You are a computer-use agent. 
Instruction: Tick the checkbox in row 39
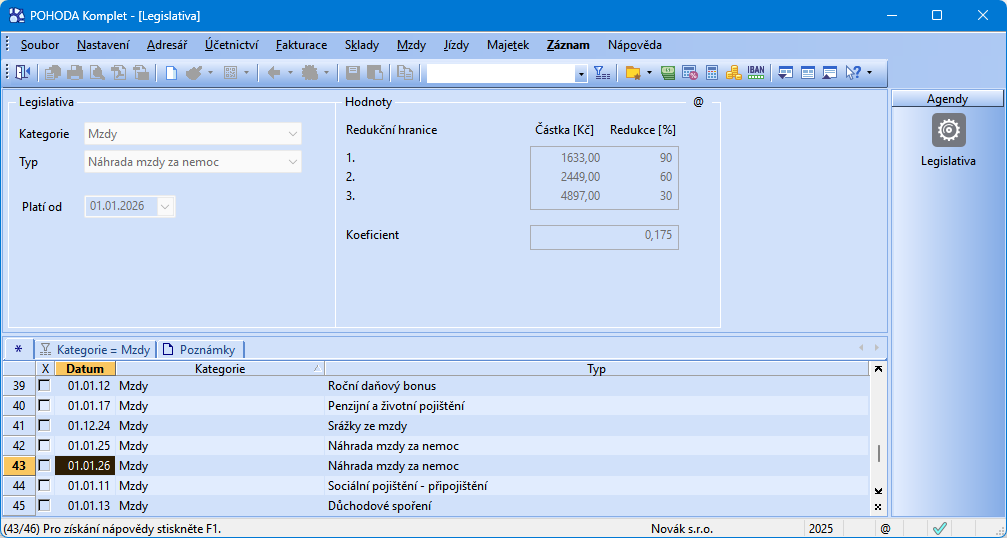pos(44,385)
